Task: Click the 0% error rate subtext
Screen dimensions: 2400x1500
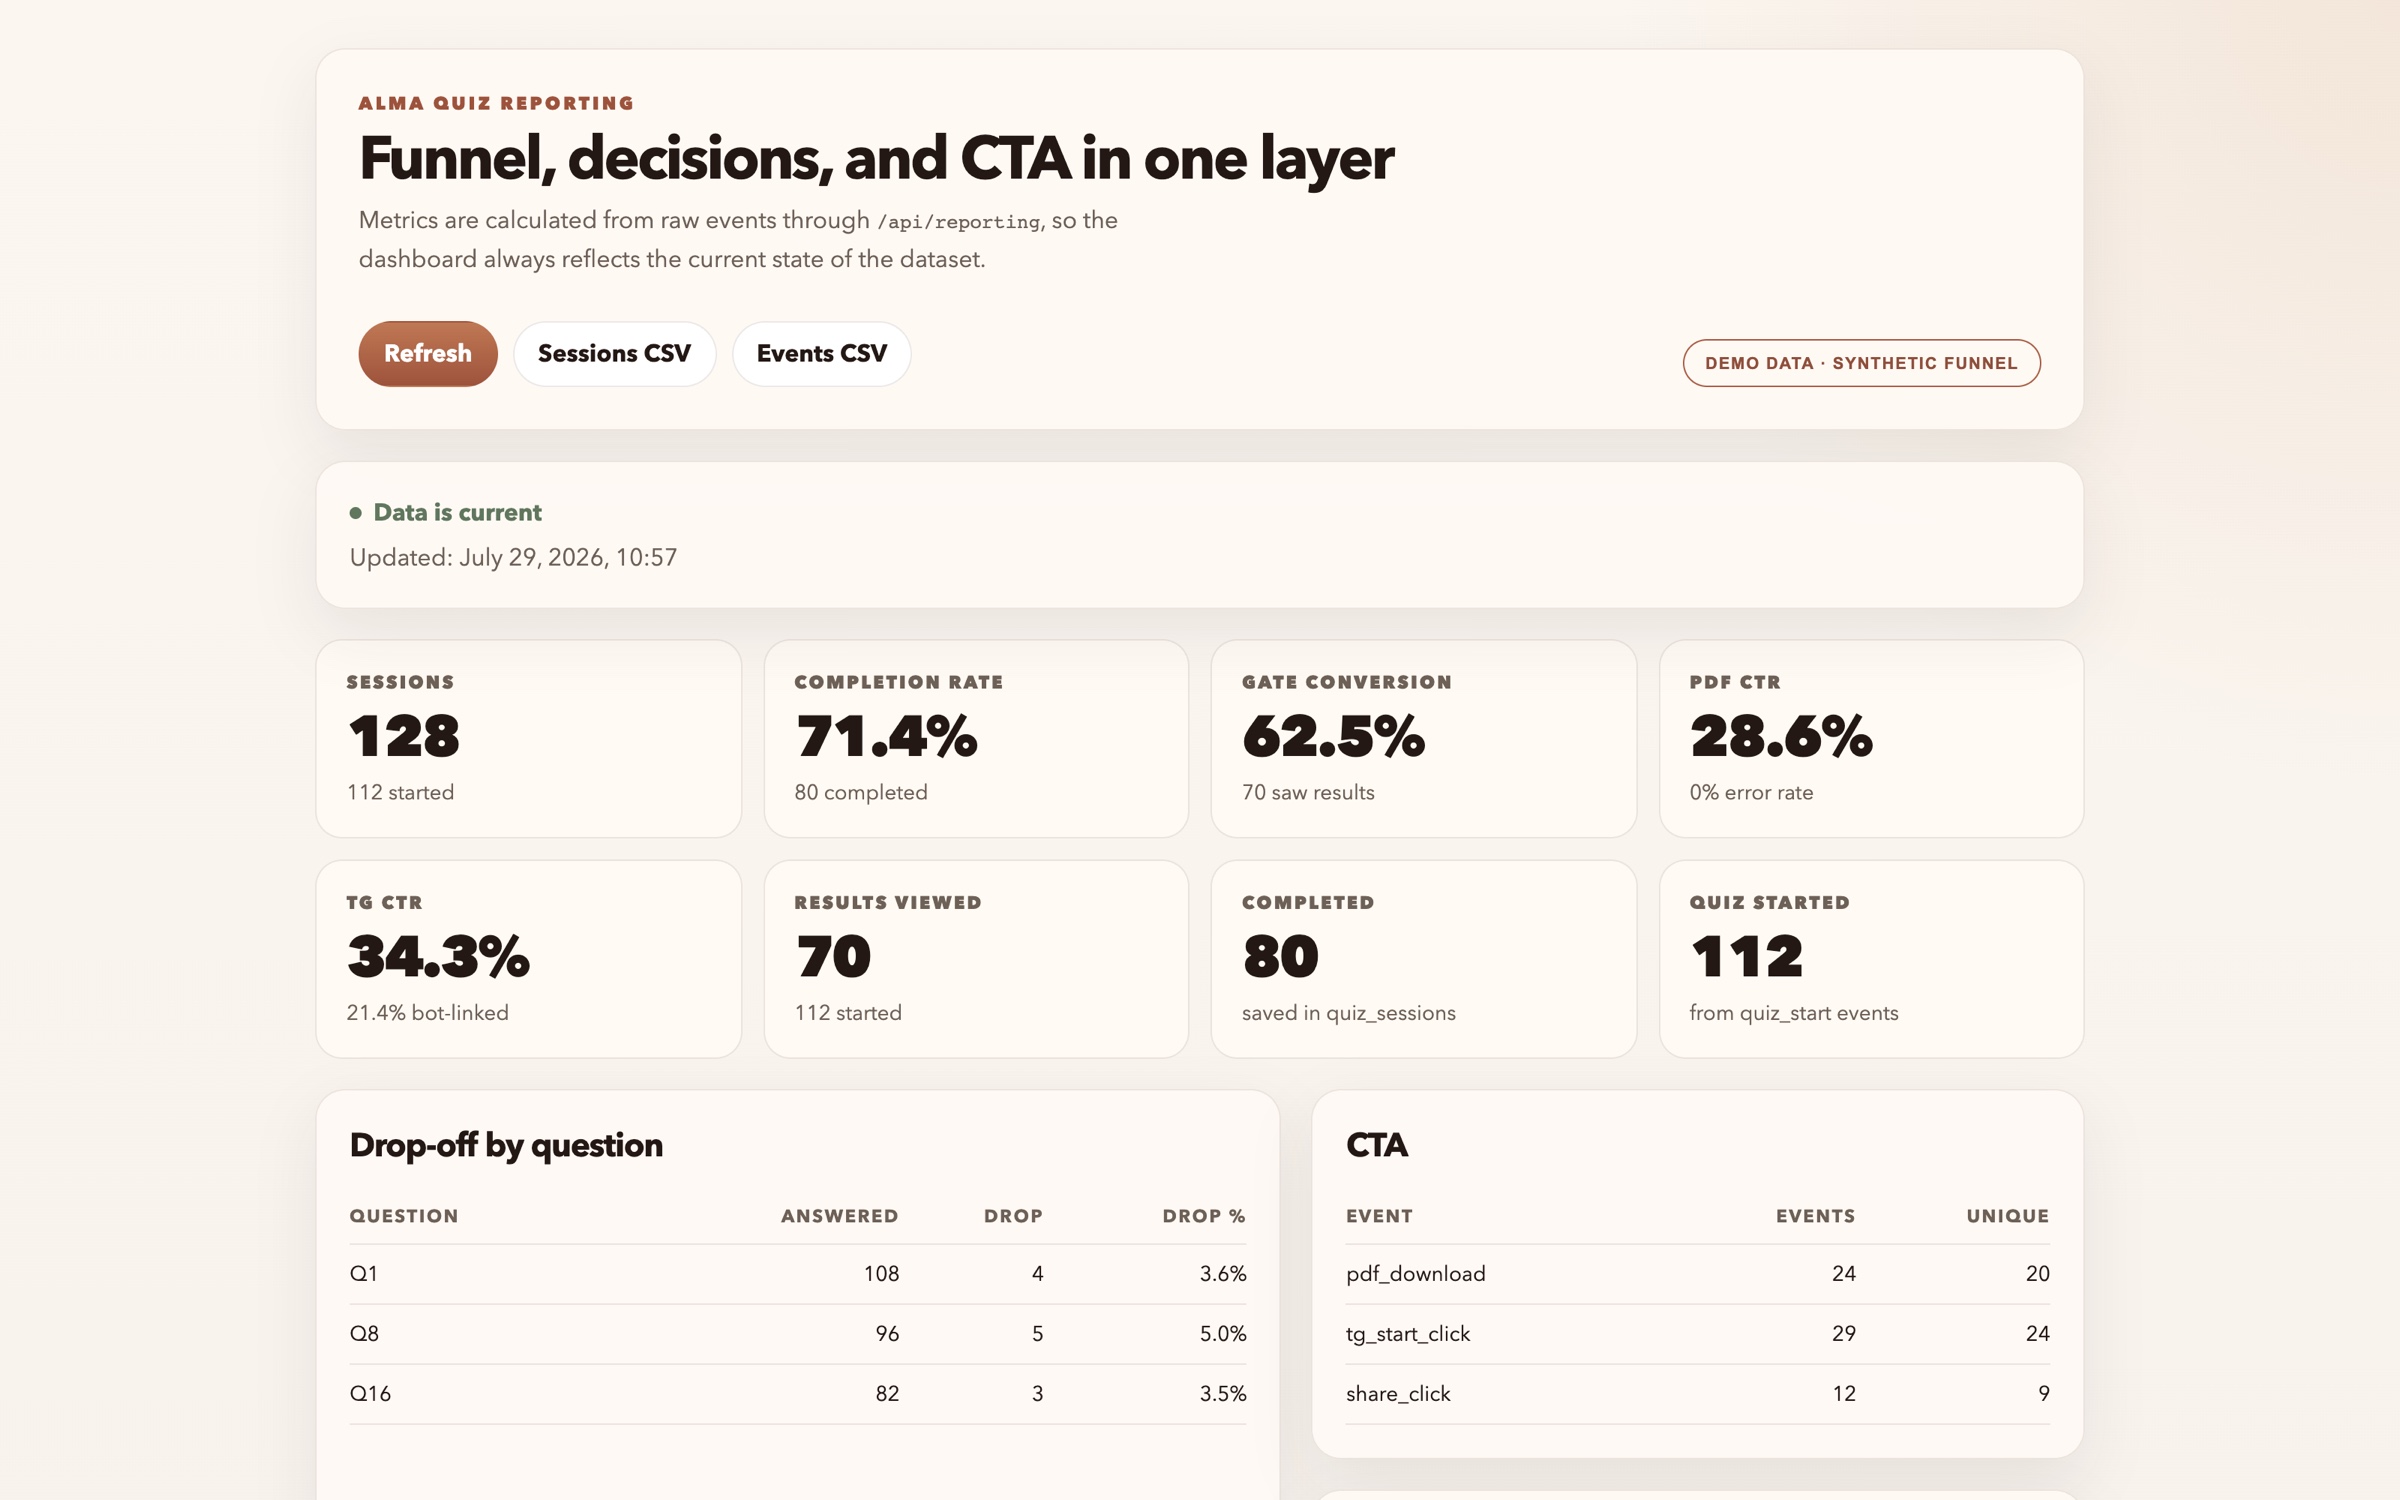Action: click(1751, 793)
